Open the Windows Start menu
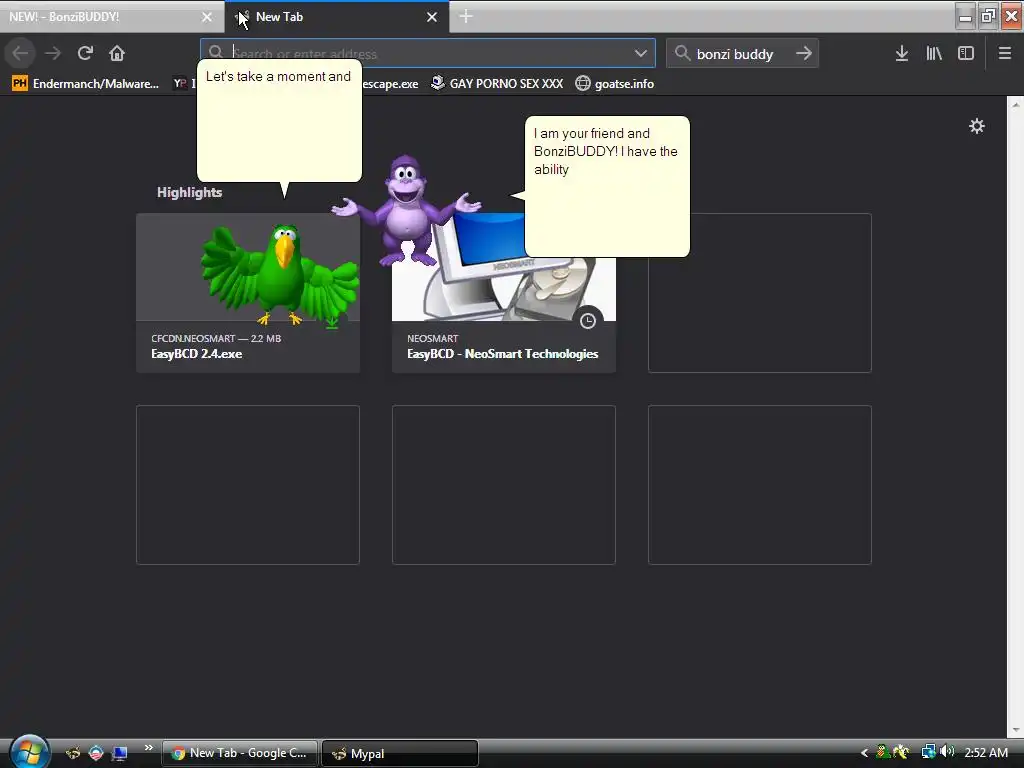Screen dimensions: 1024x768 point(29,751)
